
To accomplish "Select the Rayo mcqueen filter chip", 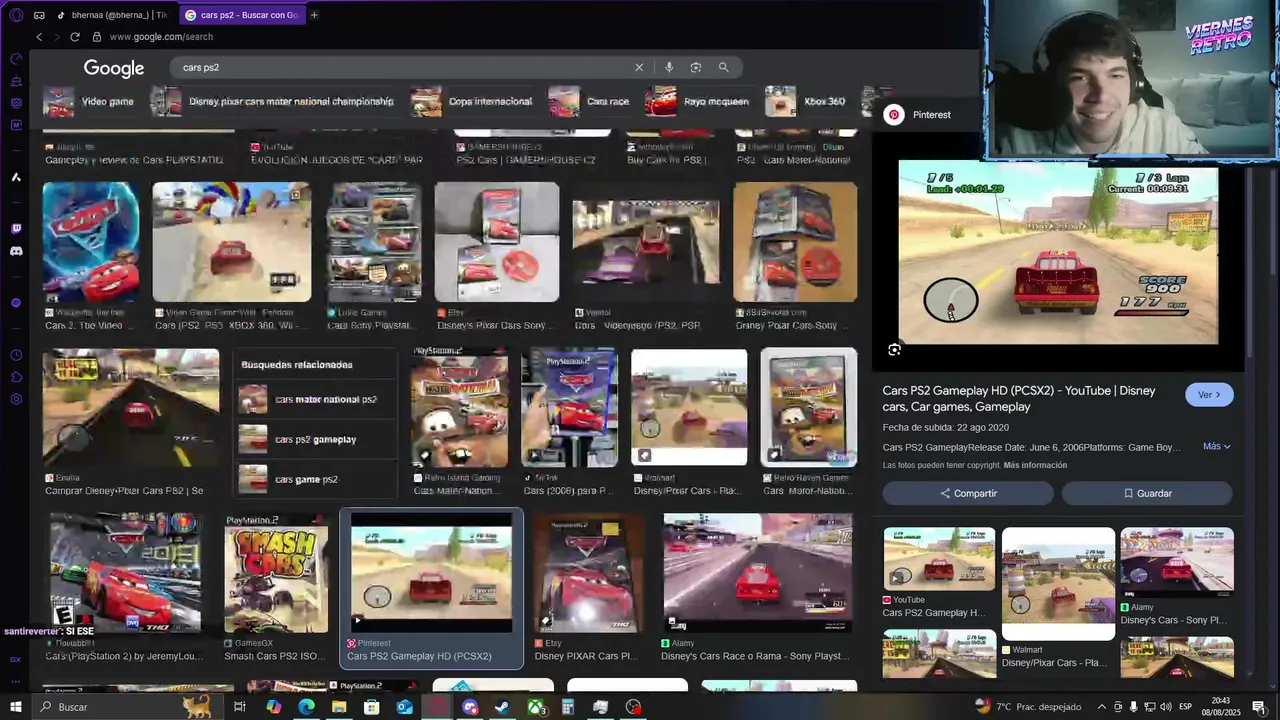I will coord(697,101).
